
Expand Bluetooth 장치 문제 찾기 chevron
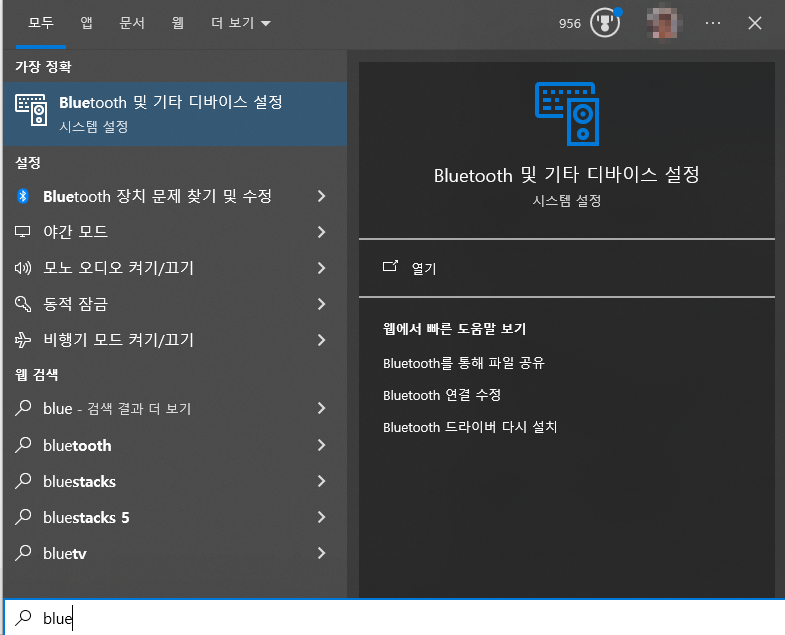(x=321, y=196)
